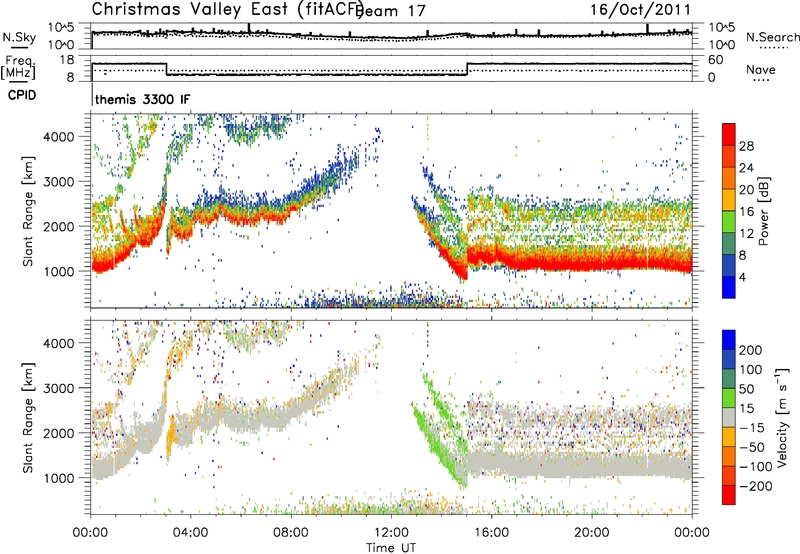Click '4000' on power panel range axis
Image resolution: width=800 pixels, height=554 pixels.
[x=58, y=137]
